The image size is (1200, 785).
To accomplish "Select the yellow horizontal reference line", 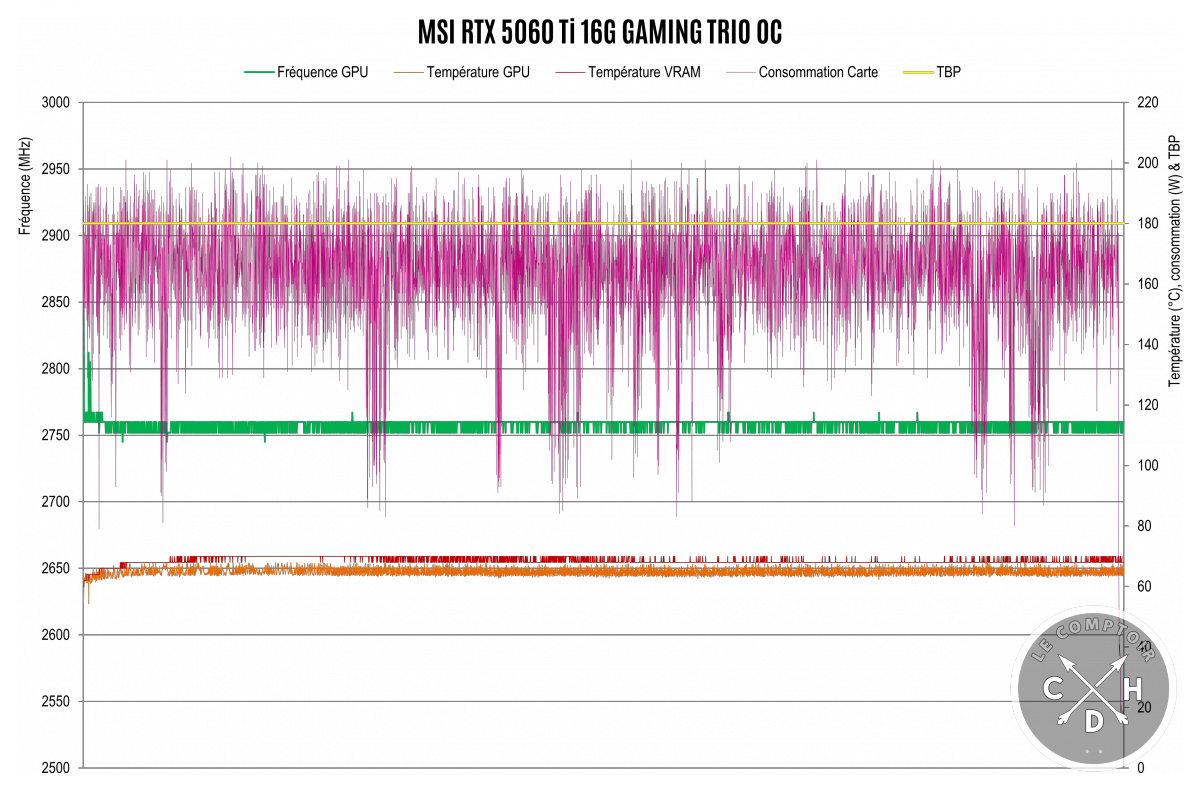I will pyautogui.click(x=600, y=224).
